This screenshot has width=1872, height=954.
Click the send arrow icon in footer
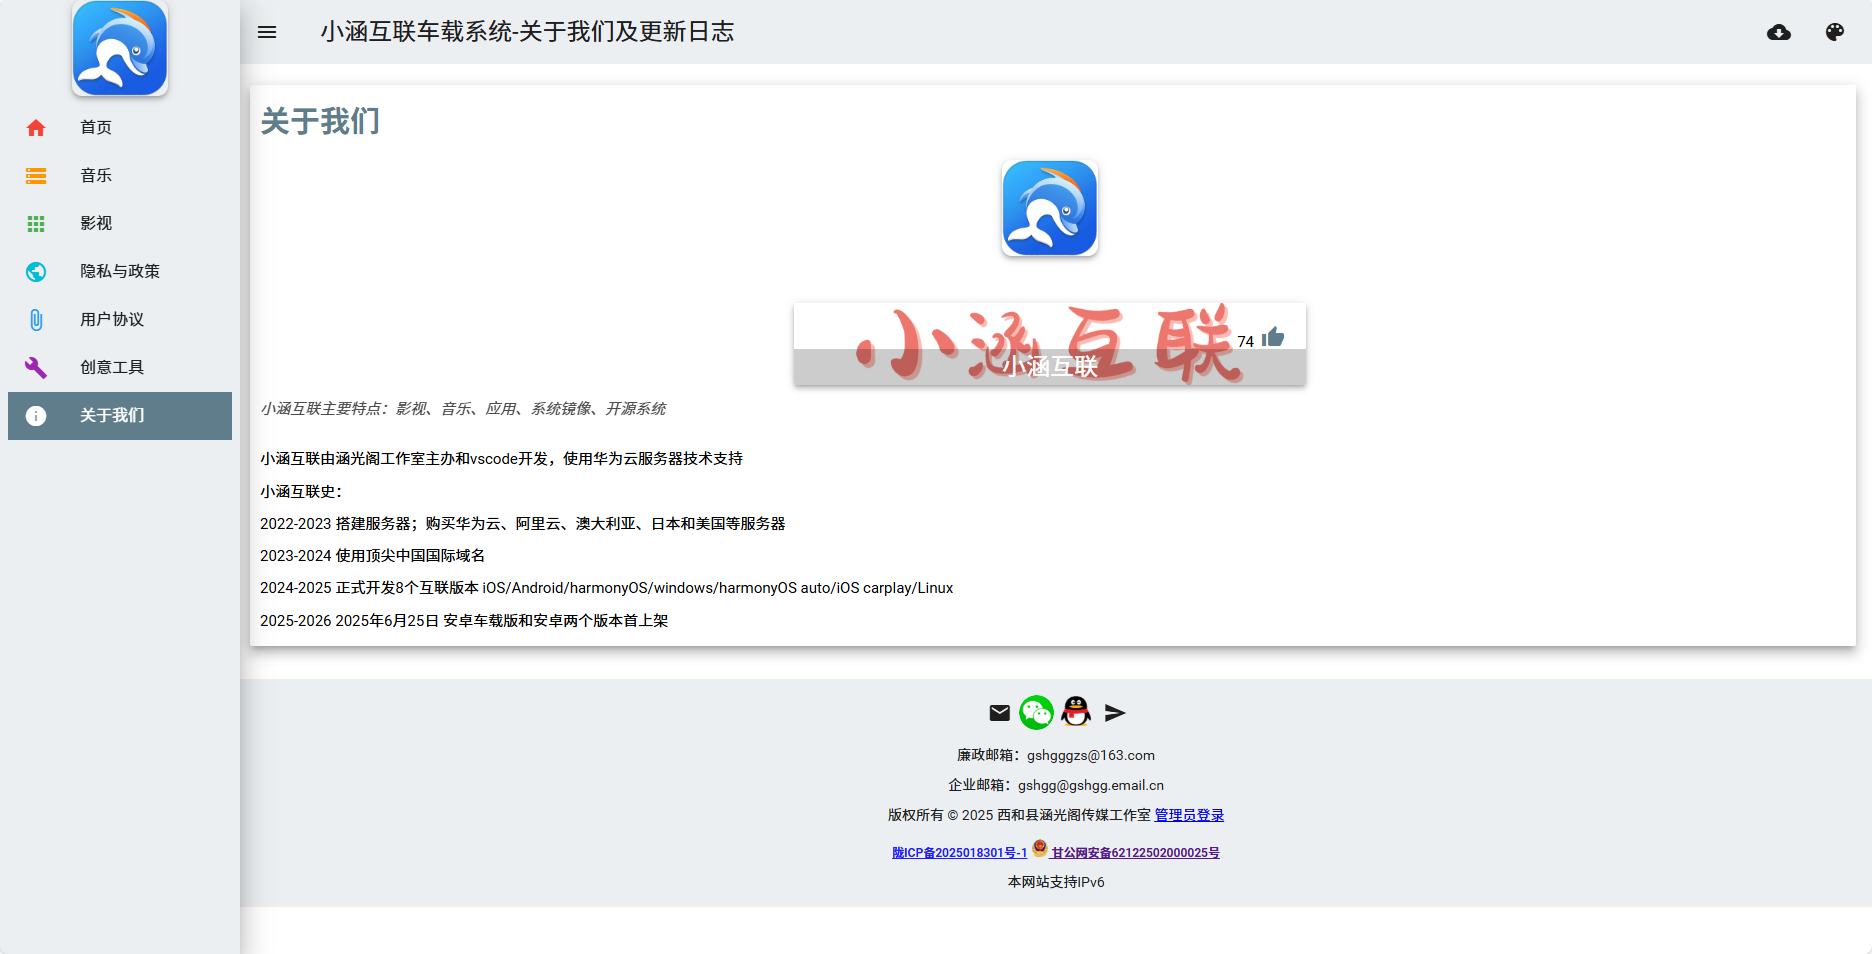[1114, 713]
